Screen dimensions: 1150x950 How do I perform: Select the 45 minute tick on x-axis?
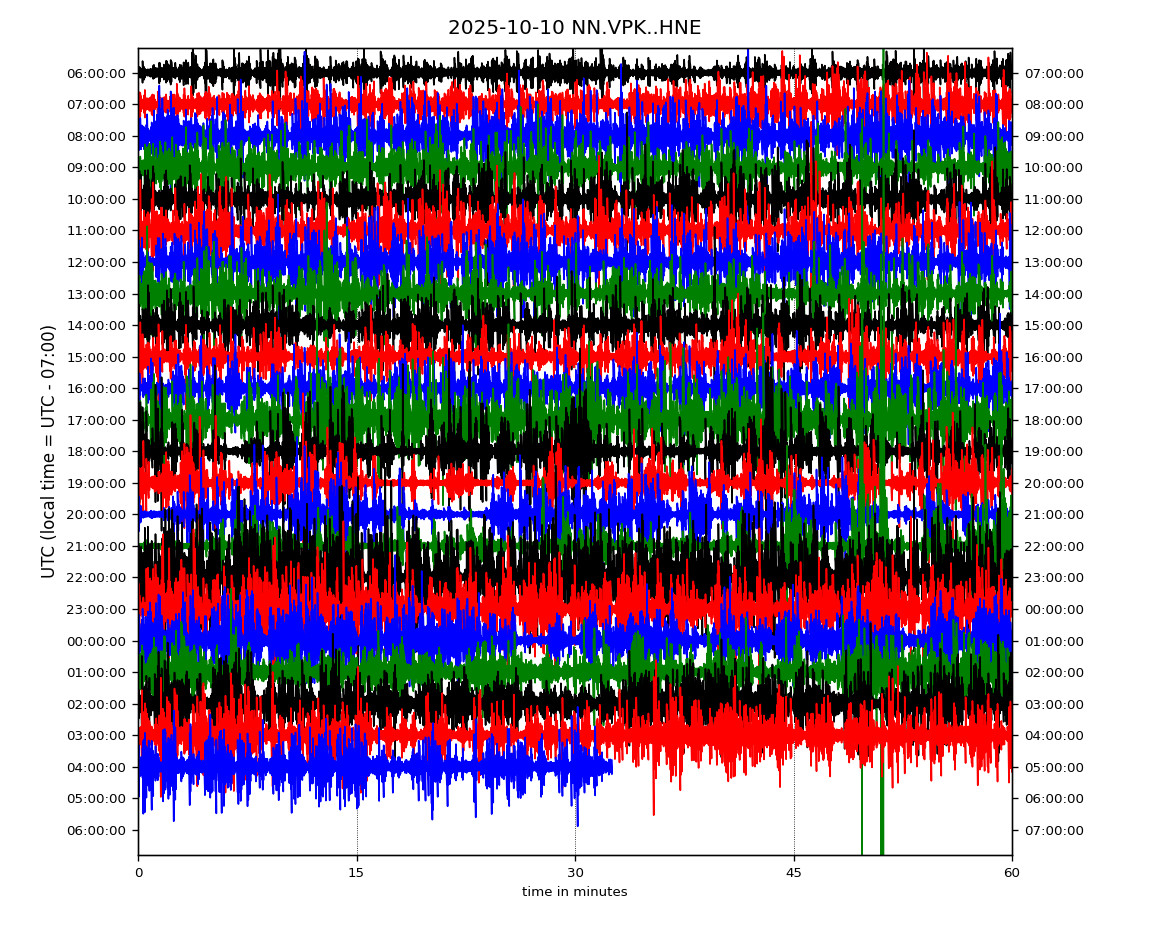tap(794, 873)
